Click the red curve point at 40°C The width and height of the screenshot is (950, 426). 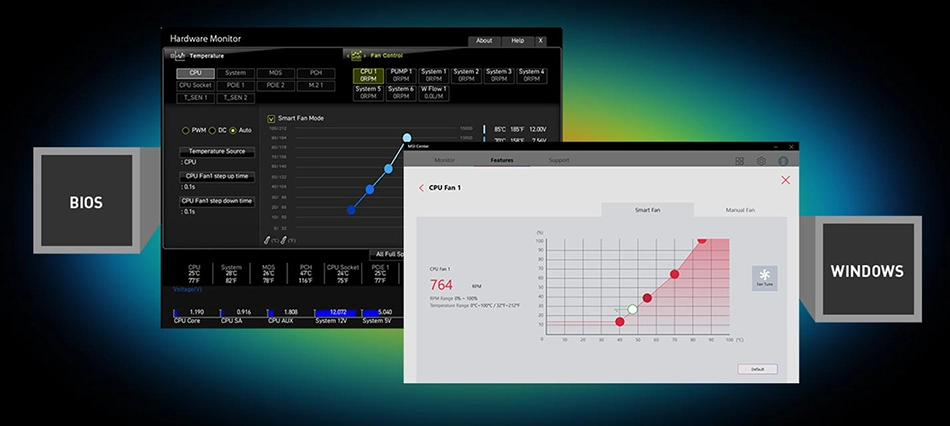[x=619, y=322]
